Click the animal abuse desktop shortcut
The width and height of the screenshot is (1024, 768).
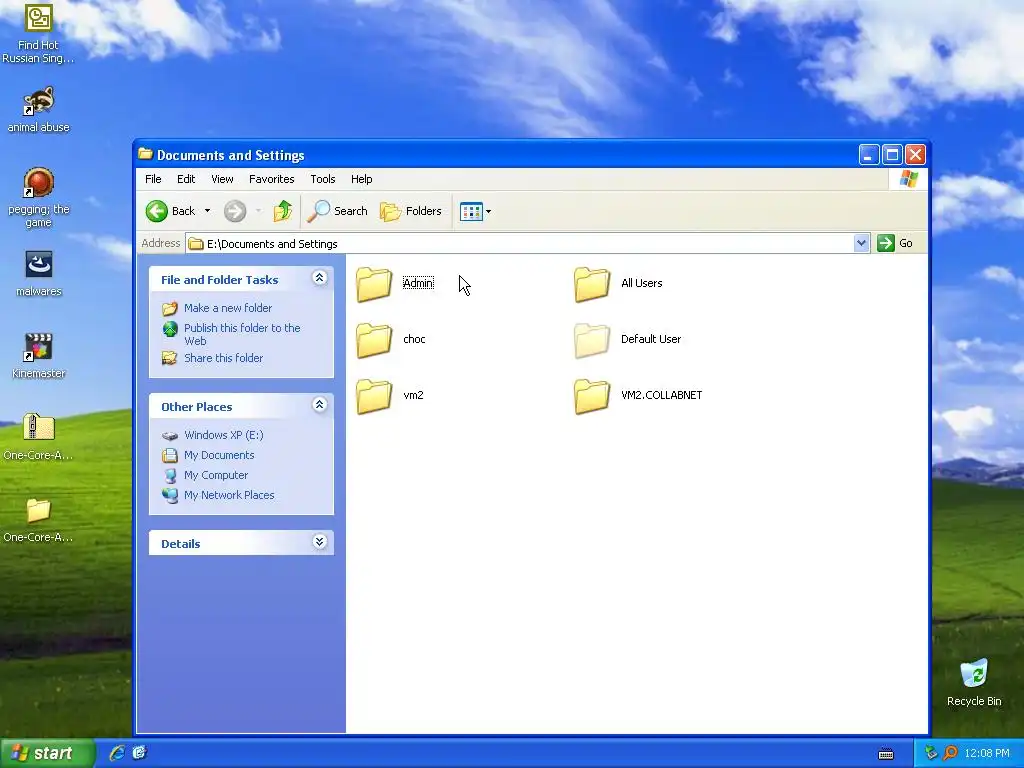coord(39,101)
